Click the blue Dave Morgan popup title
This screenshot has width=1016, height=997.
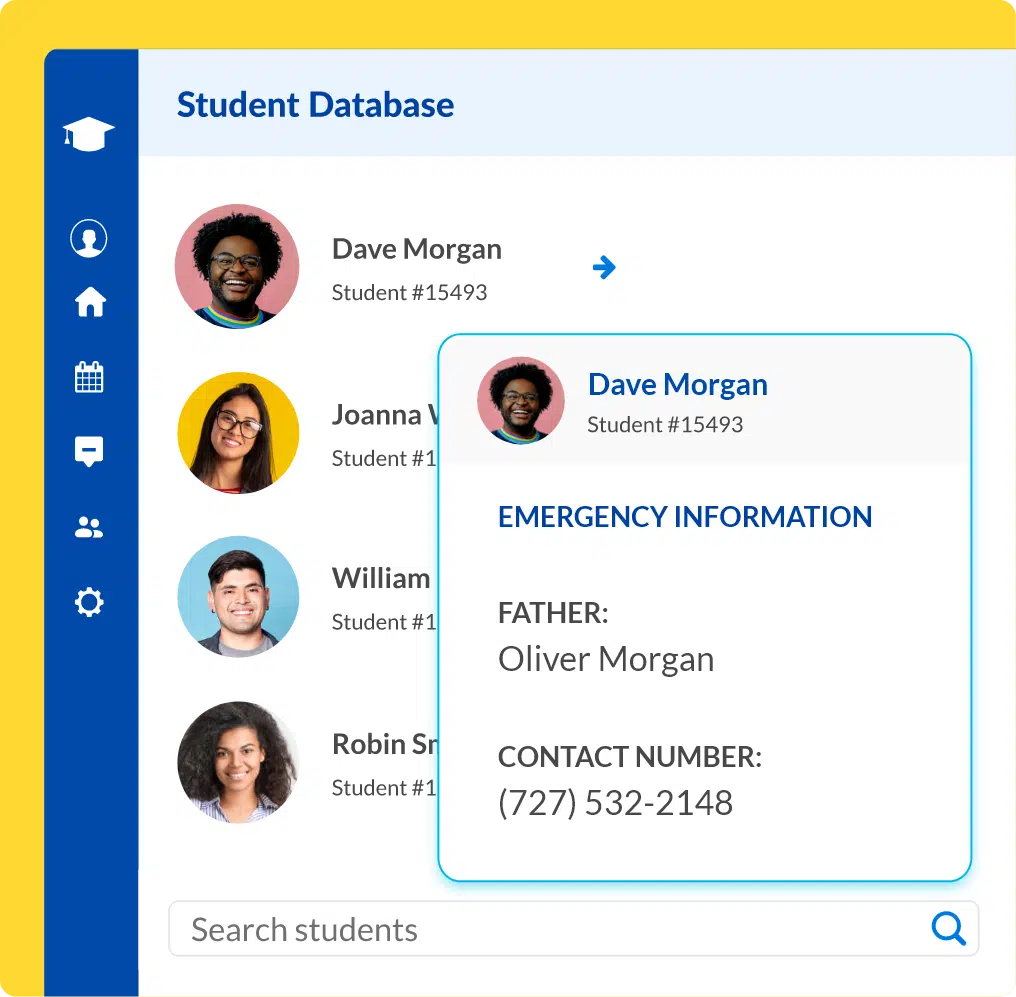coord(677,384)
